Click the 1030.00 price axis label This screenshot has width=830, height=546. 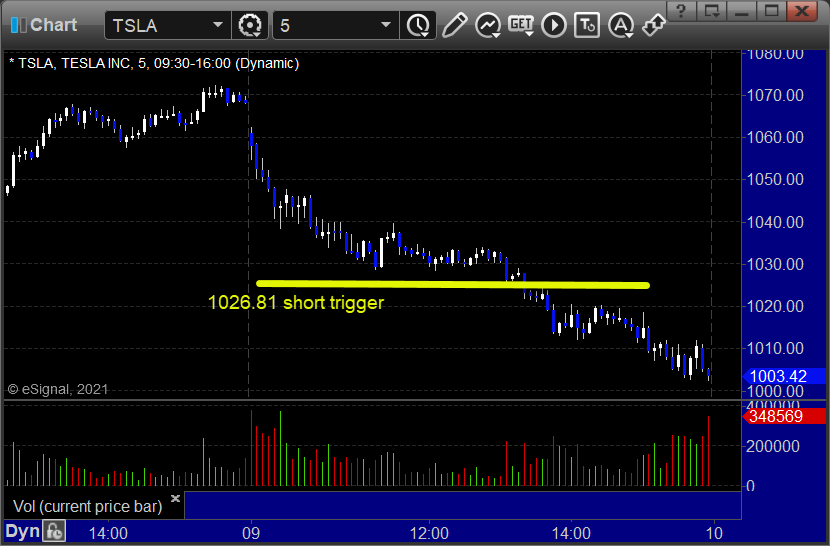pos(775,264)
